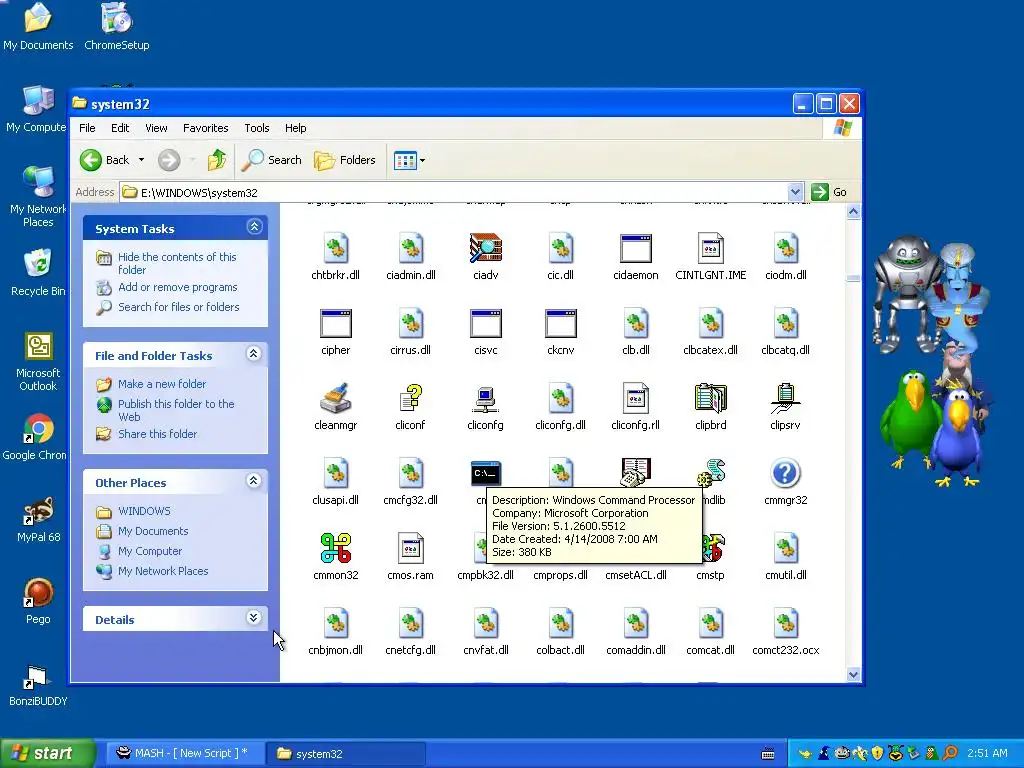Open the Favorites menu
The width and height of the screenshot is (1024, 768).
[206, 128]
